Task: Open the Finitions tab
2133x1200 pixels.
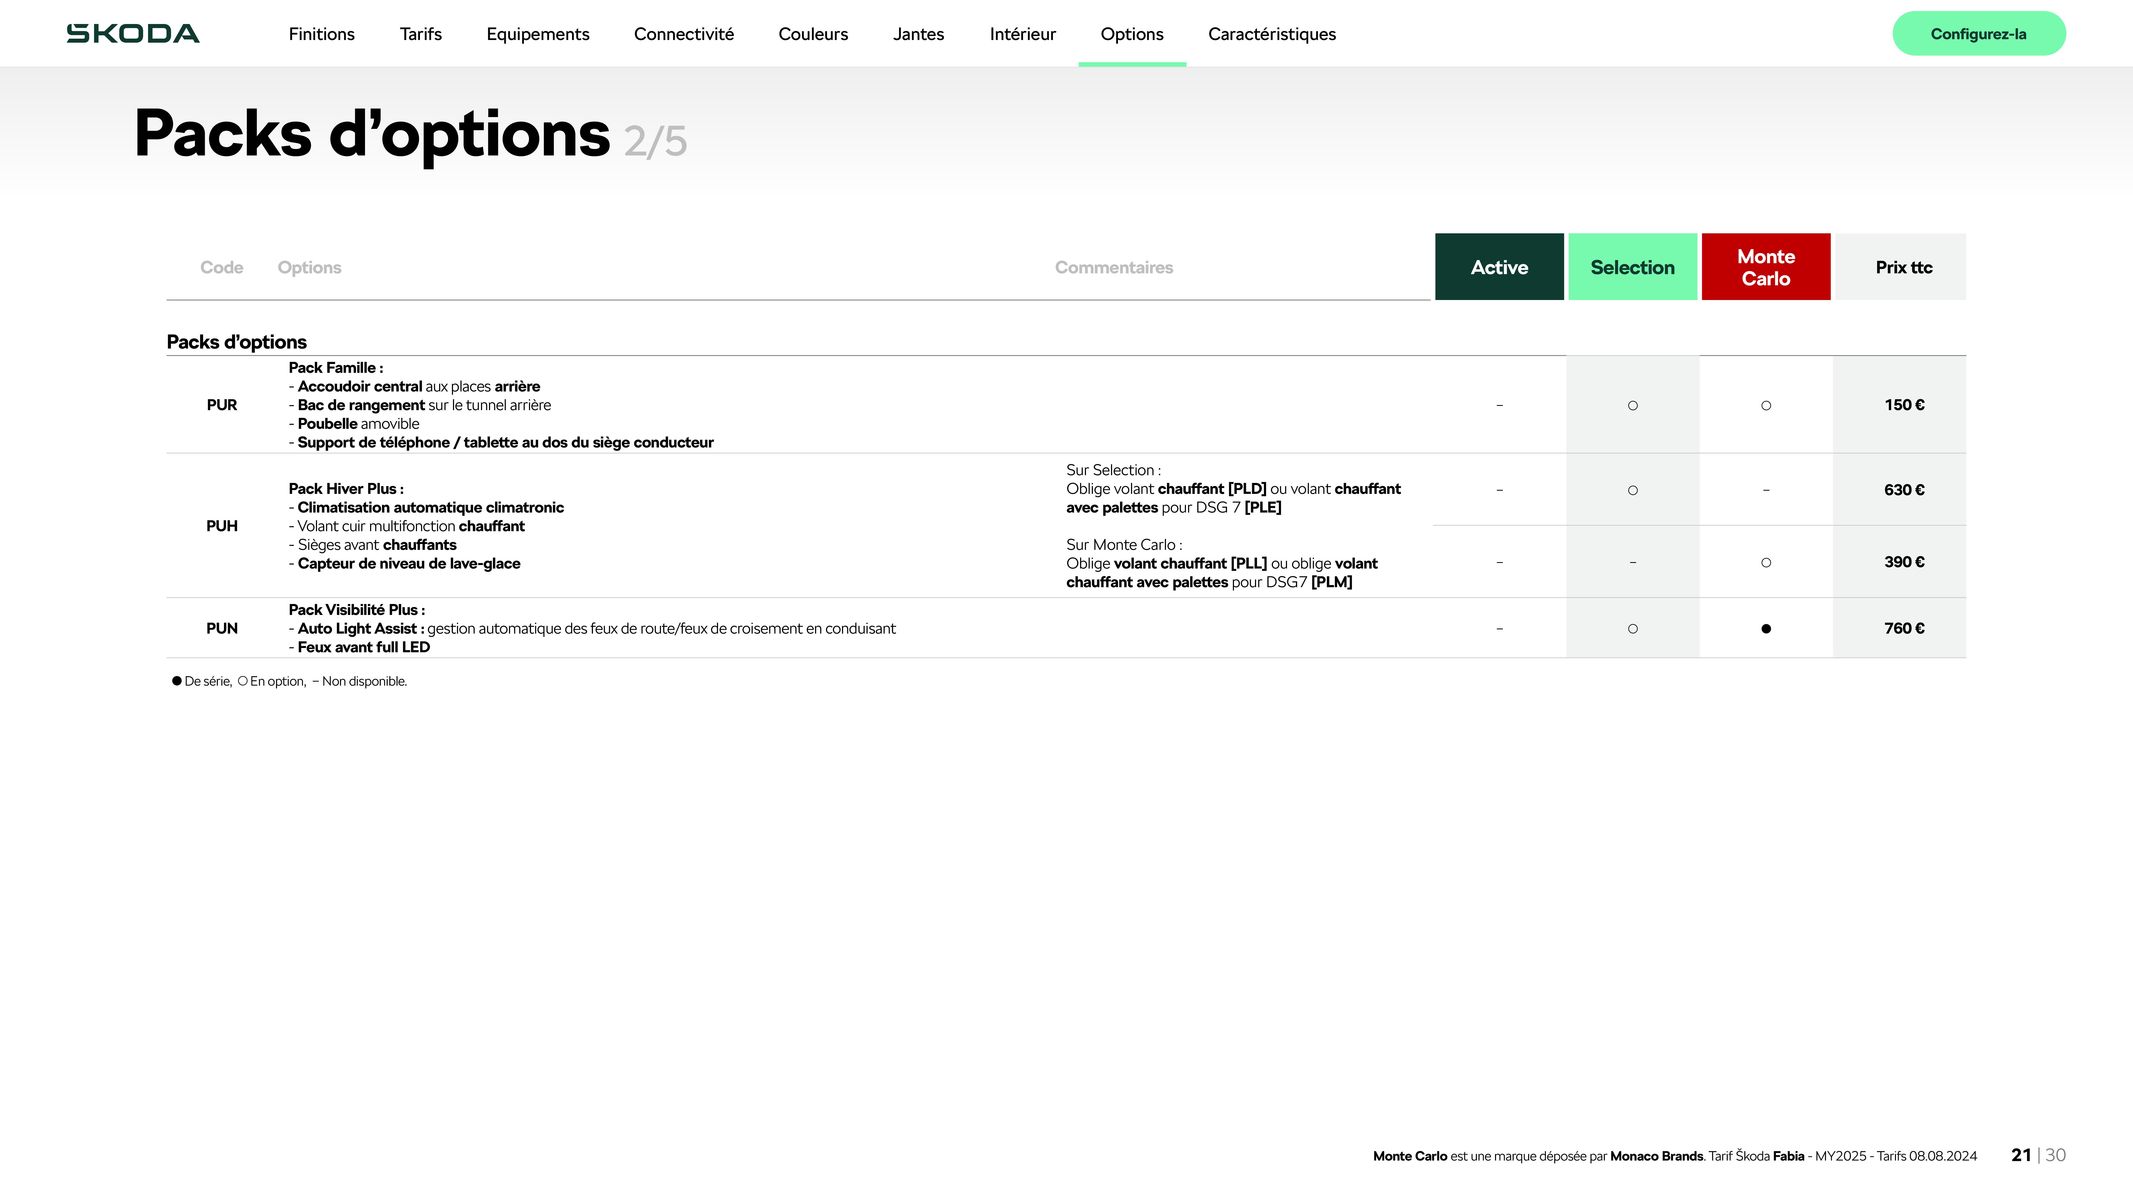Action: tap(321, 34)
